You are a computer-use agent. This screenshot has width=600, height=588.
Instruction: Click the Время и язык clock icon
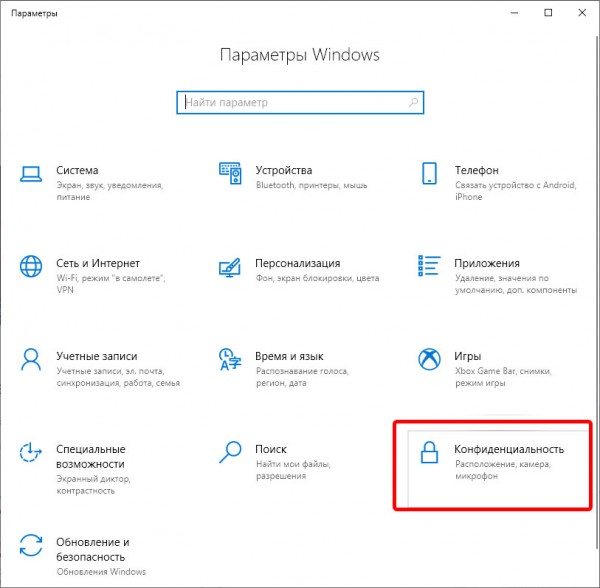pyautogui.click(x=230, y=359)
